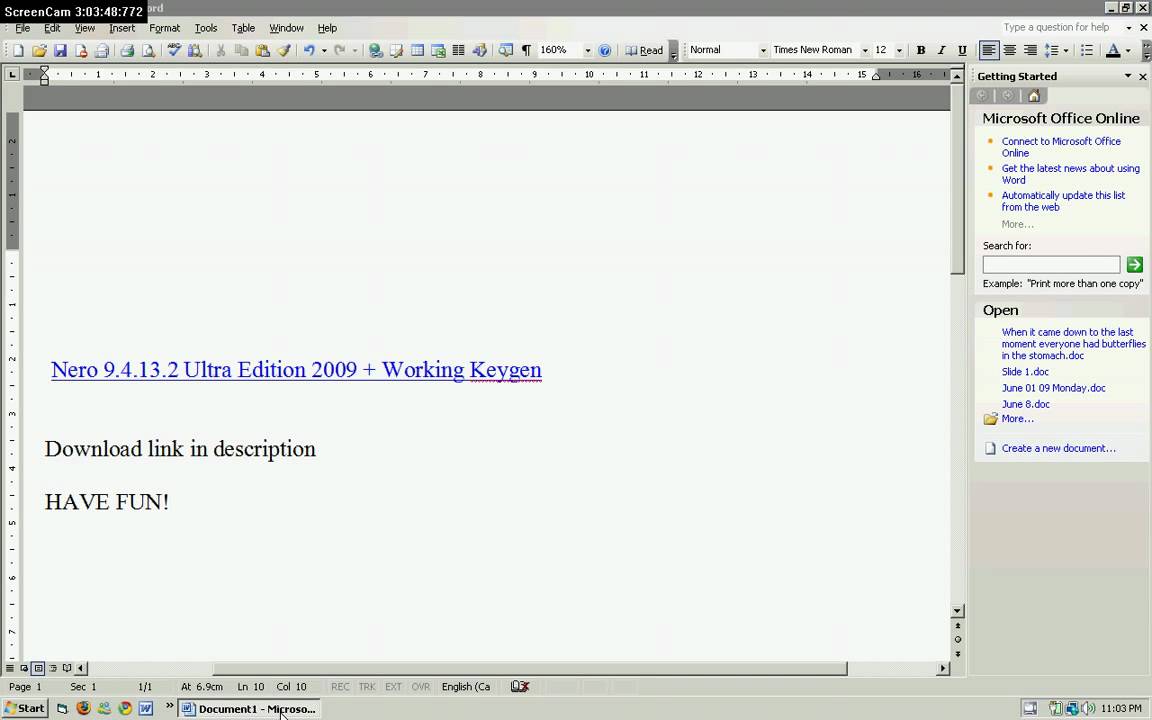This screenshot has width=1152, height=720.
Task: Open the Style dropdown showing Normal
Action: (x=763, y=51)
